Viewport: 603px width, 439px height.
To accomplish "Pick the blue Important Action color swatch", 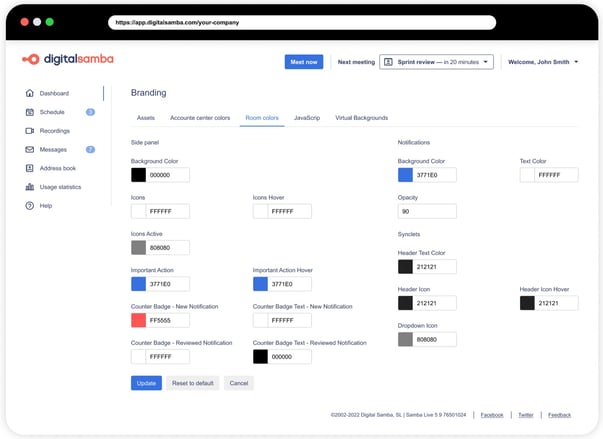I will tap(139, 284).
